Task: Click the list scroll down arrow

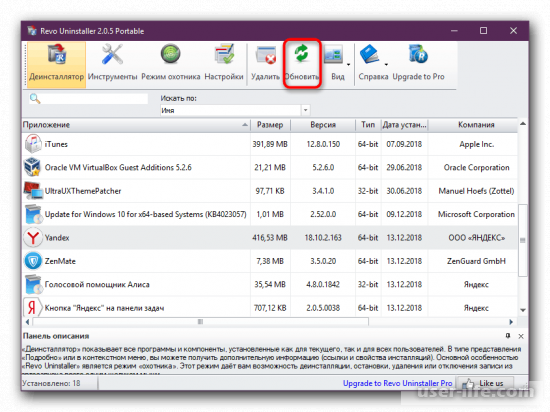Action: 523,310
